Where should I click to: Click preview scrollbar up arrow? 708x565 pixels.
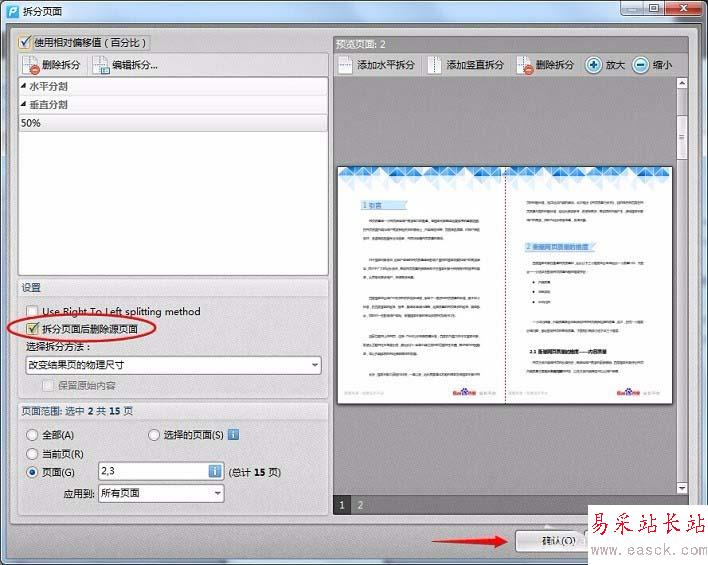click(682, 83)
